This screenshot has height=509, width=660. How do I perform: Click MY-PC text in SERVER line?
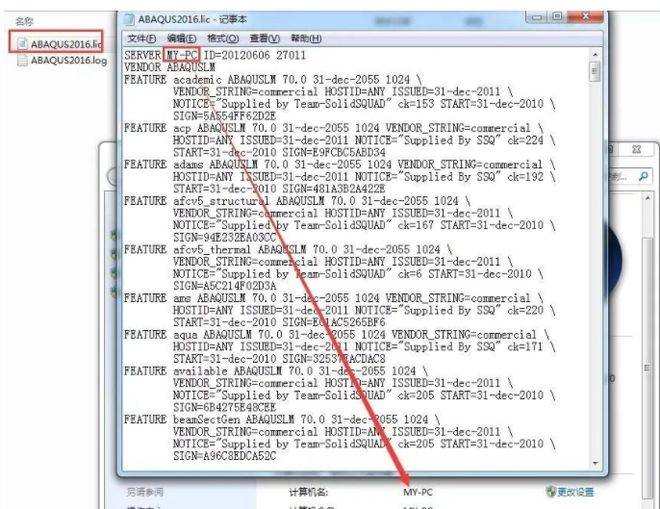(x=182, y=55)
